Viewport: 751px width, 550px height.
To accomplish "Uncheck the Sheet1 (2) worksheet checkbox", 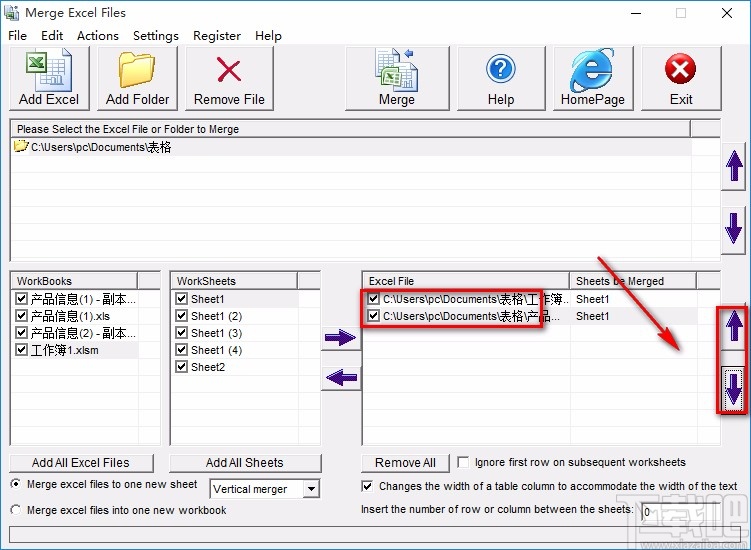I will (x=181, y=316).
